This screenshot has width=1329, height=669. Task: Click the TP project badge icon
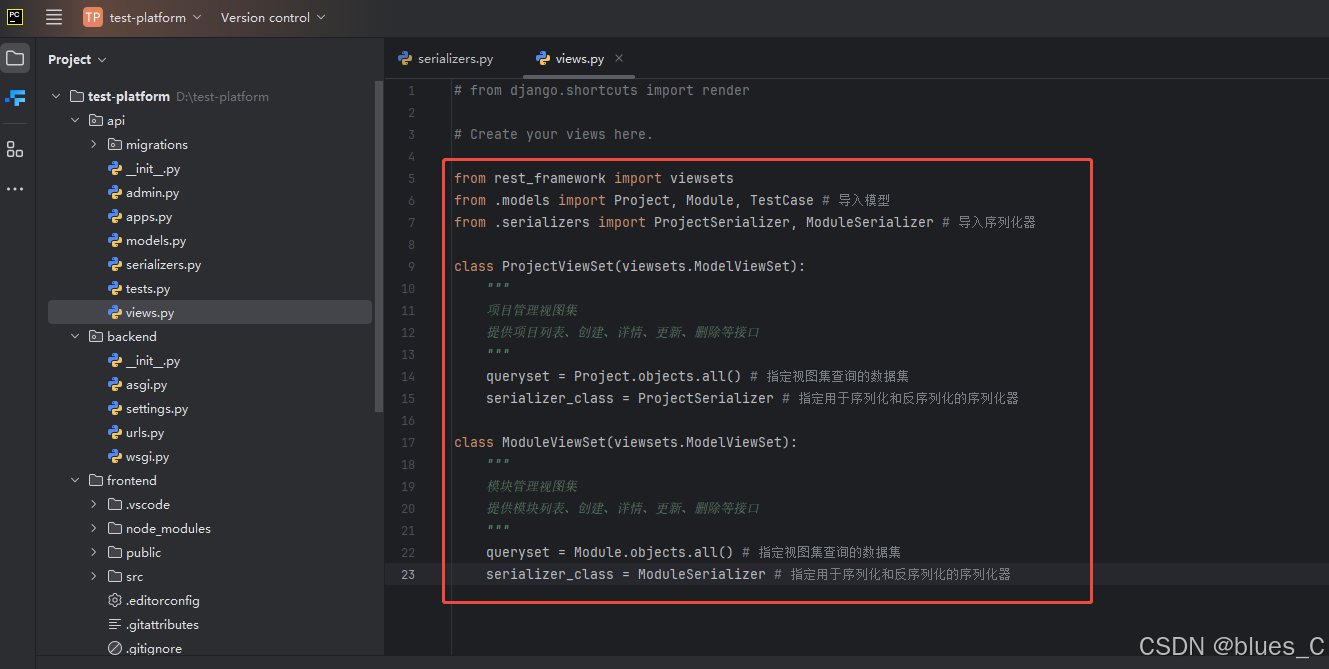click(93, 17)
